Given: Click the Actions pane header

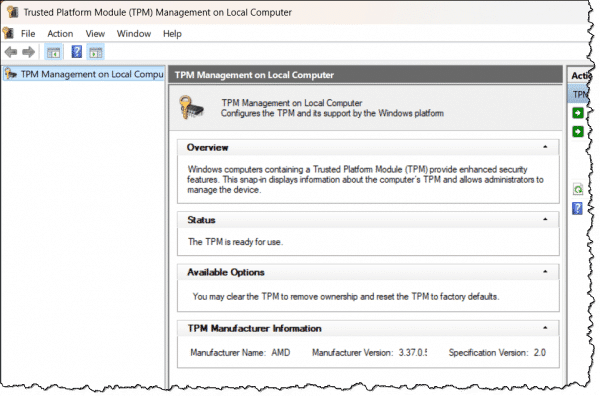Looking at the screenshot, I should tap(580, 75).
